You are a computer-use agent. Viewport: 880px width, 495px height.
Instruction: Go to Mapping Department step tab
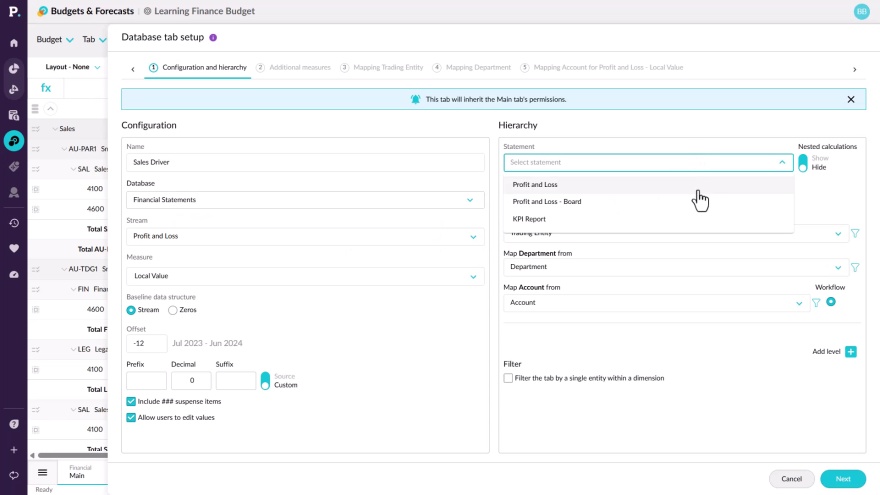[471, 67]
